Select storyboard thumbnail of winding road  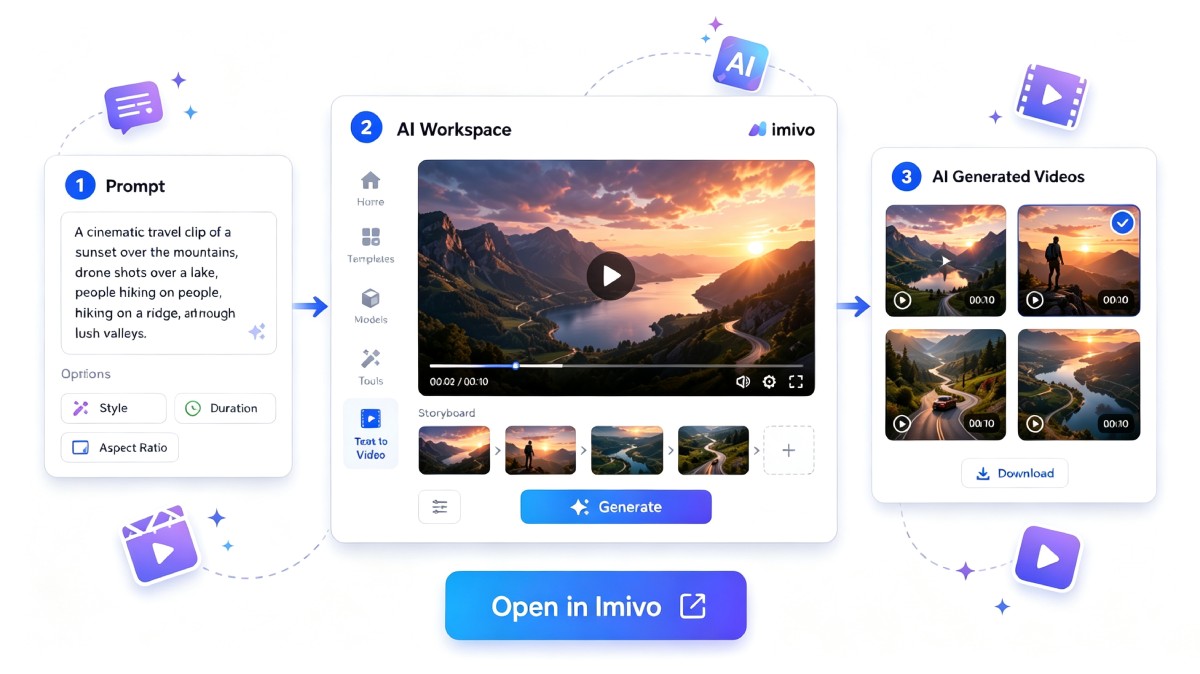click(x=713, y=450)
